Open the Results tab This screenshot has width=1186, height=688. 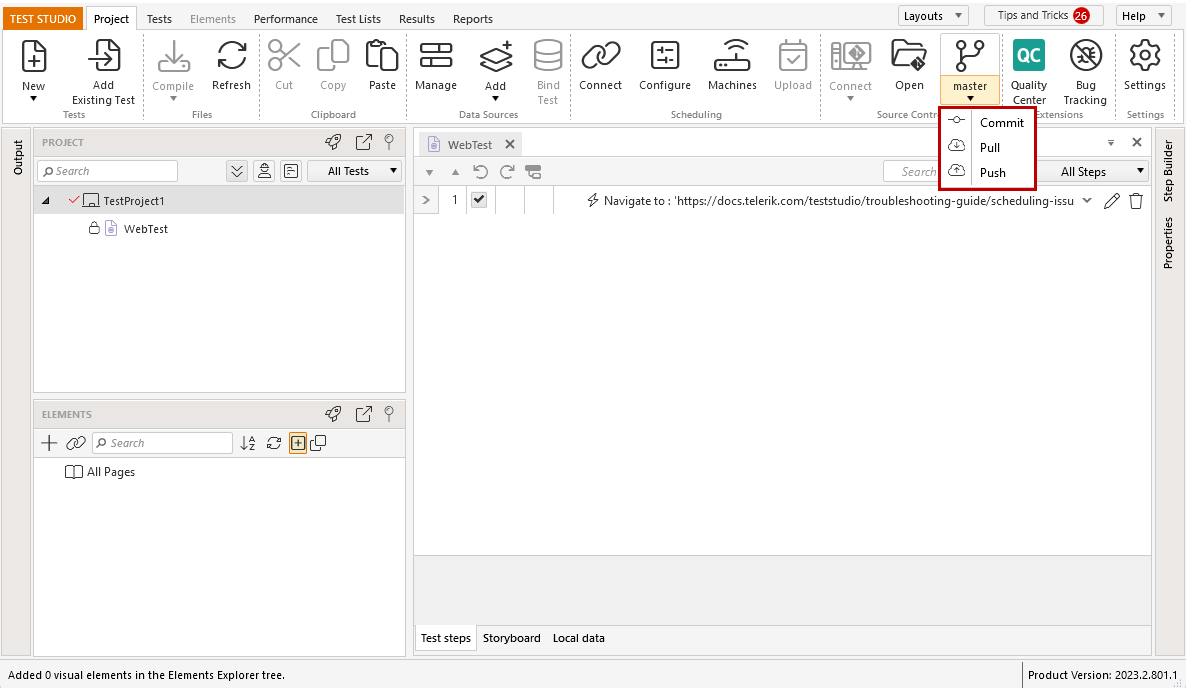coord(417,19)
